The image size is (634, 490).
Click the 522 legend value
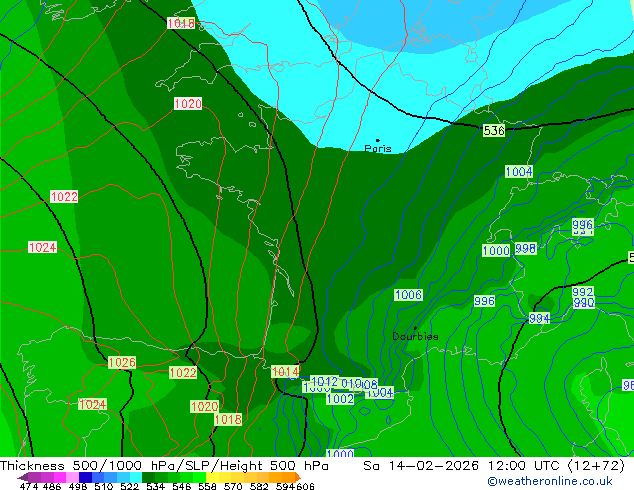[x=130, y=486]
